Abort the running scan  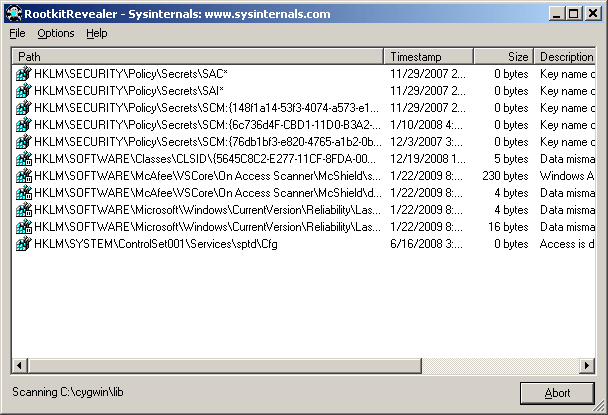(x=557, y=393)
